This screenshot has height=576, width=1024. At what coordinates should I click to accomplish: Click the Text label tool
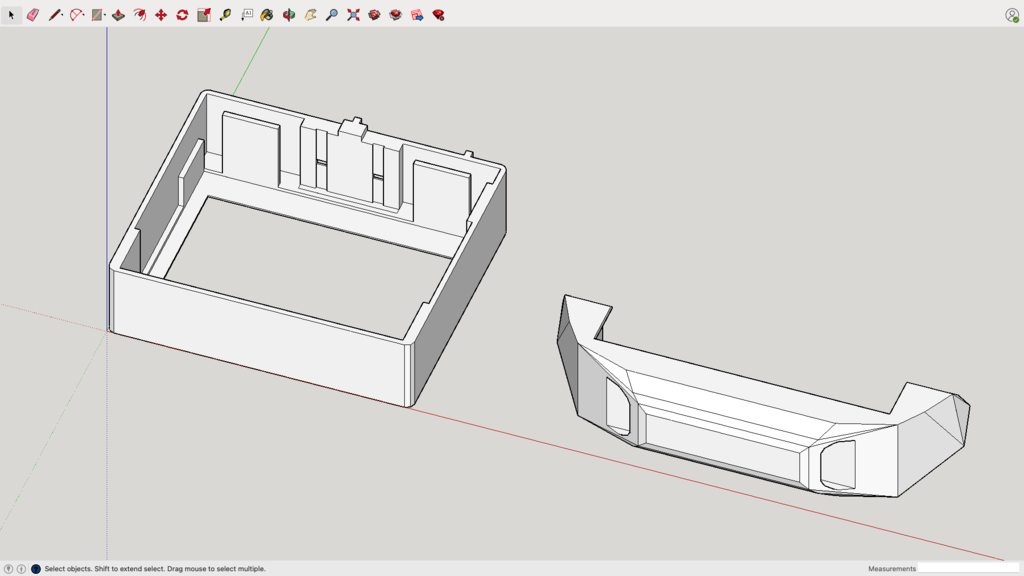pyautogui.click(x=247, y=15)
